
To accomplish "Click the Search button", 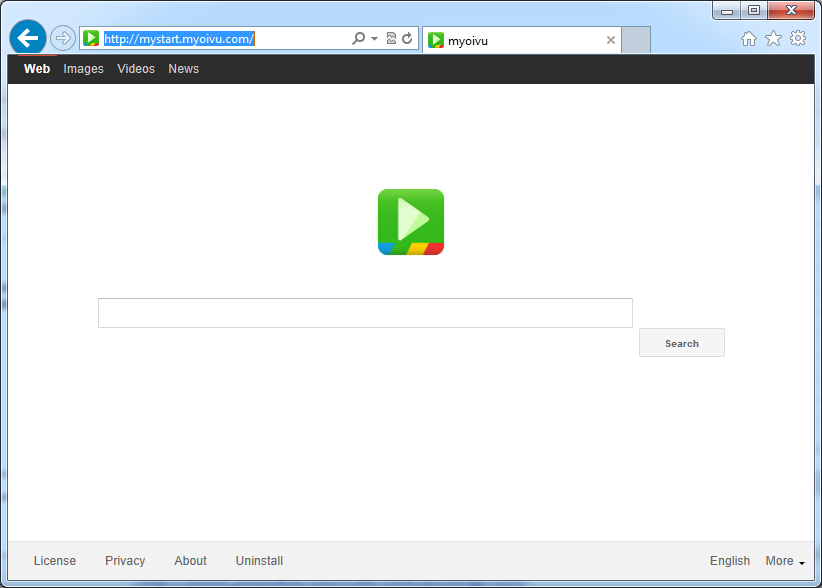I will [x=682, y=343].
